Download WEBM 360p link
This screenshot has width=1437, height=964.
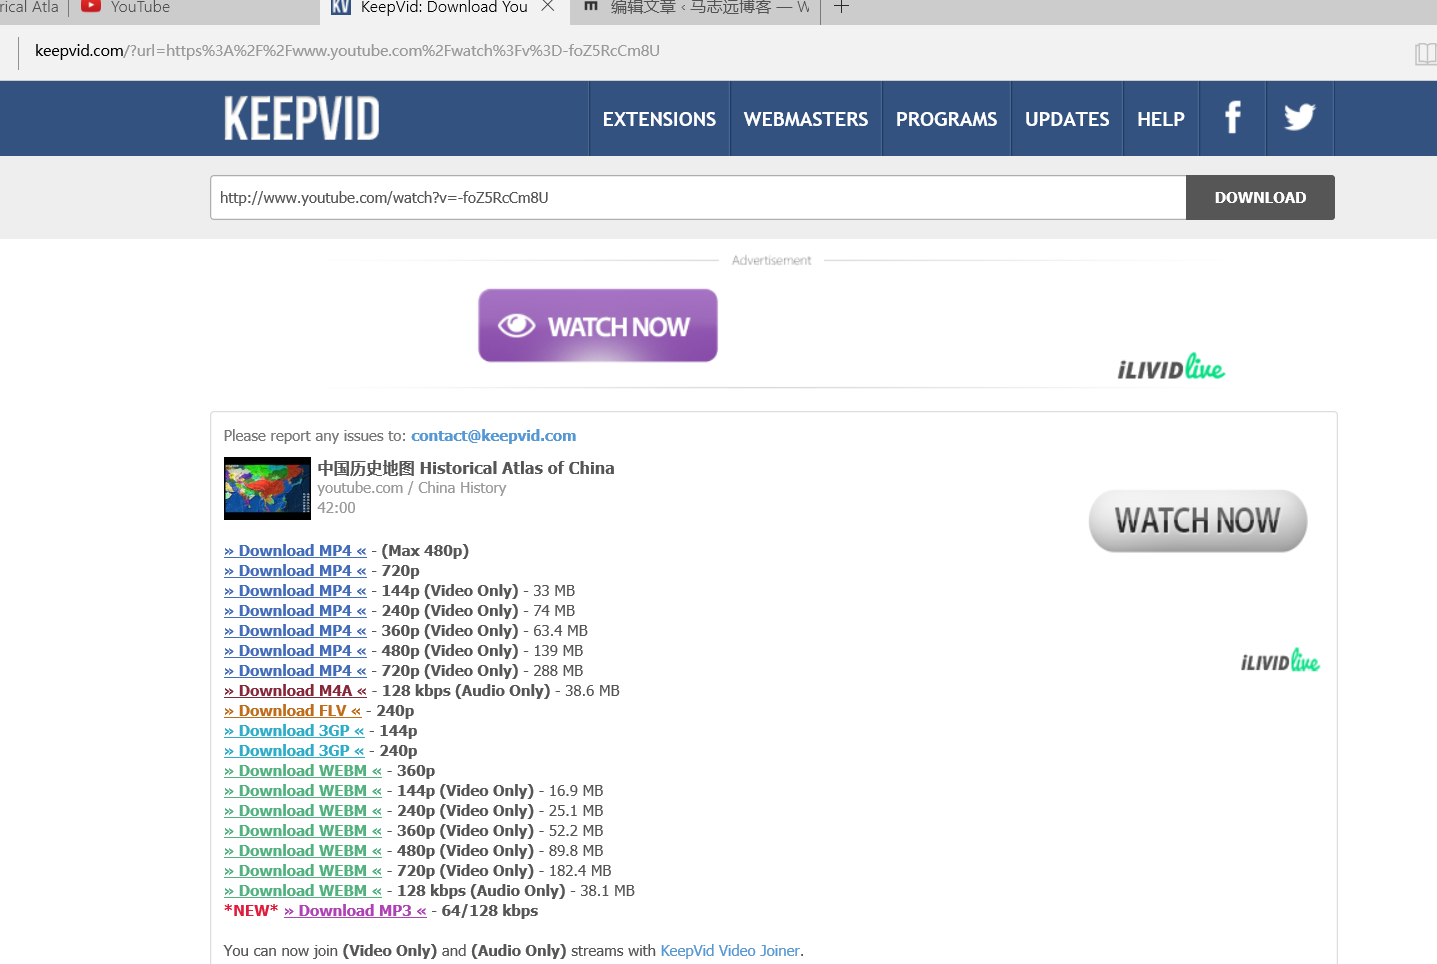[x=303, y=771]
